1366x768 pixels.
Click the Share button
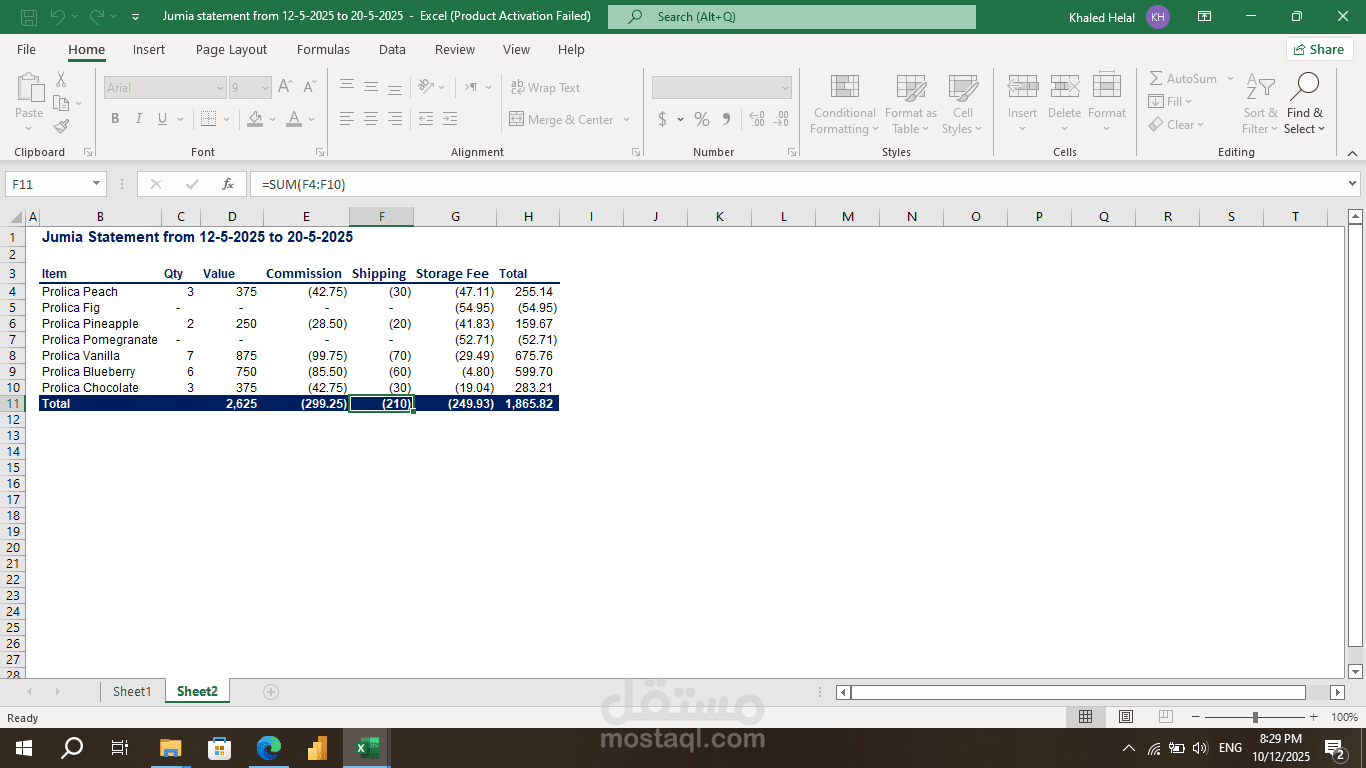(x=1319, y=49)
